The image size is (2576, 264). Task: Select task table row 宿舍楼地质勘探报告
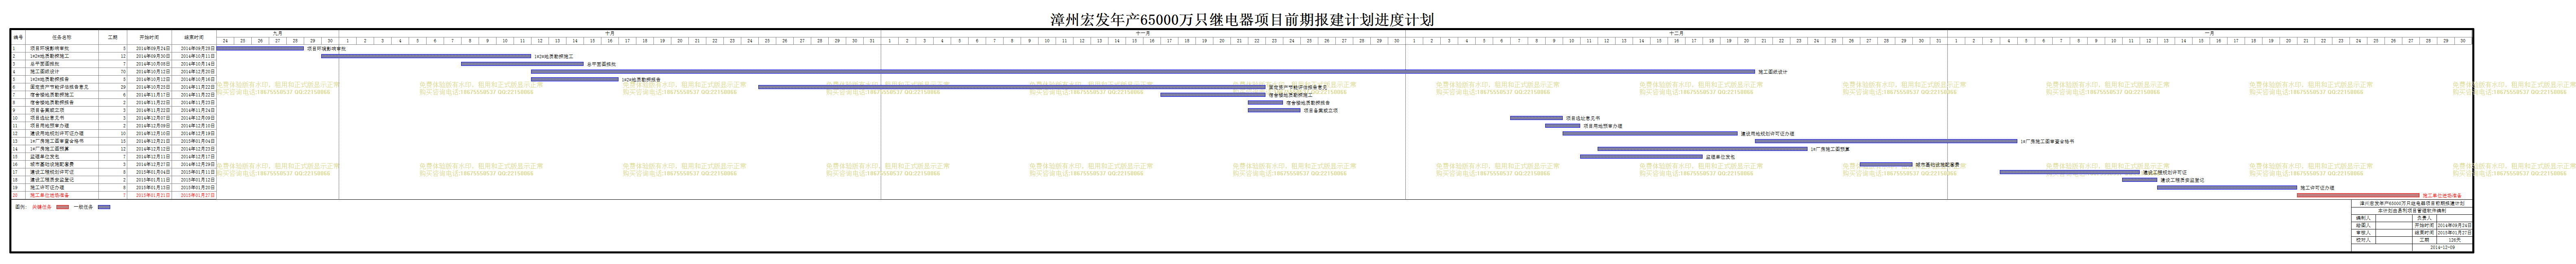[x=114, y=102]
